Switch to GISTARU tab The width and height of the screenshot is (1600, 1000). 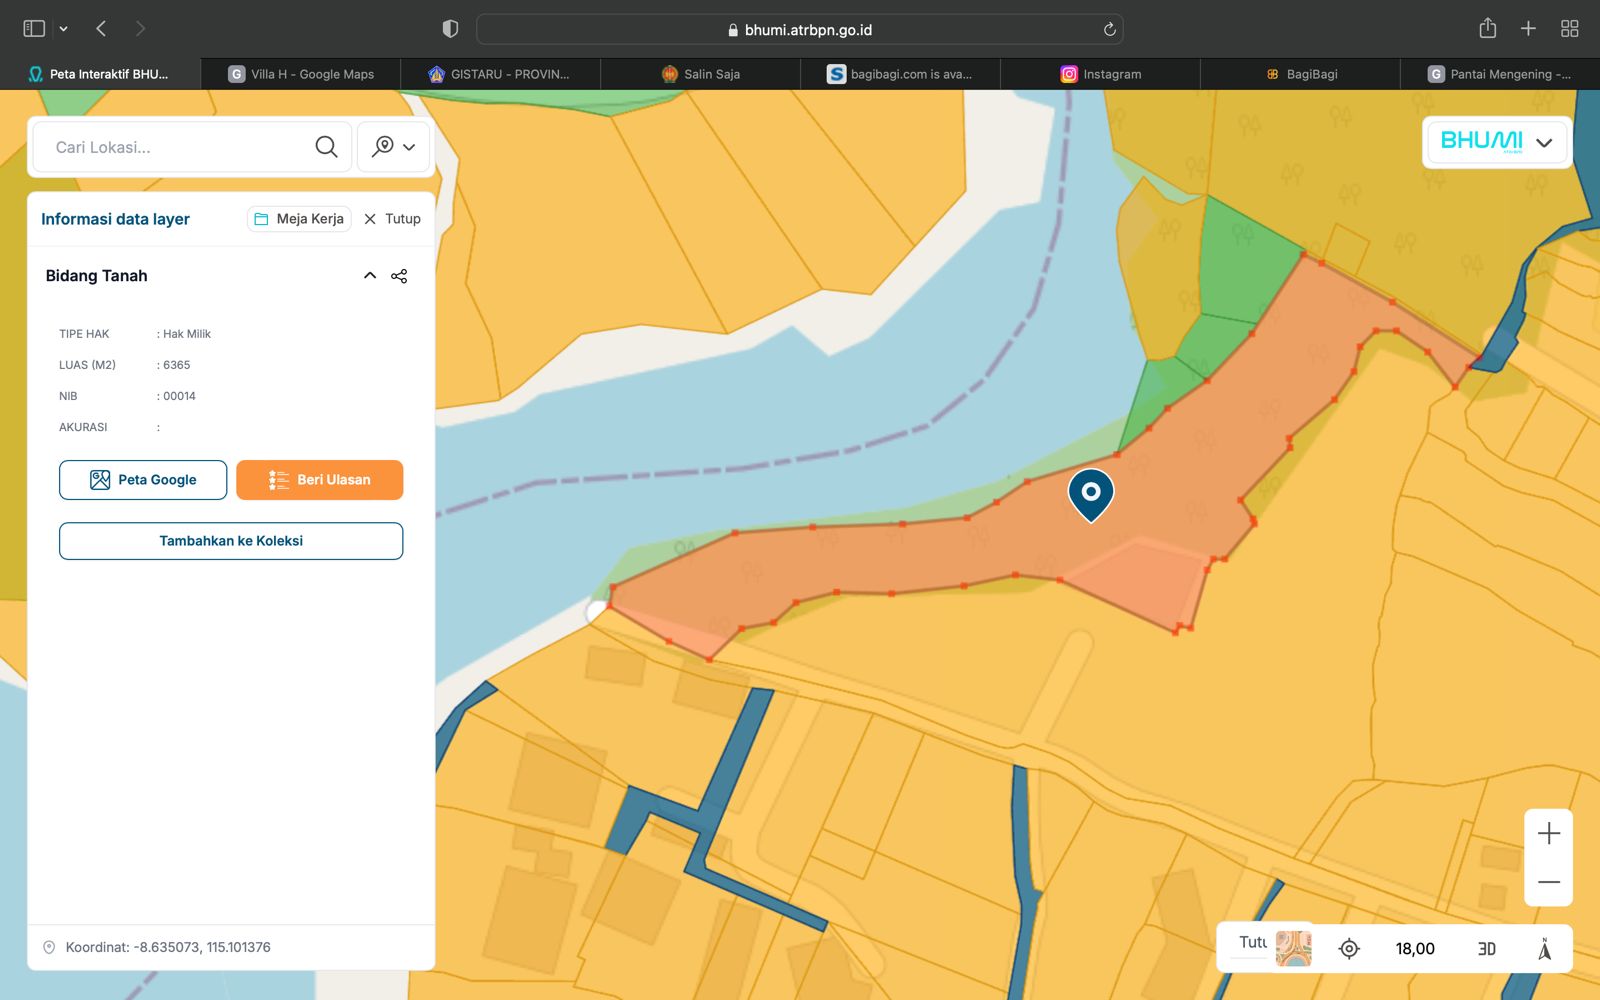(500, 74)
